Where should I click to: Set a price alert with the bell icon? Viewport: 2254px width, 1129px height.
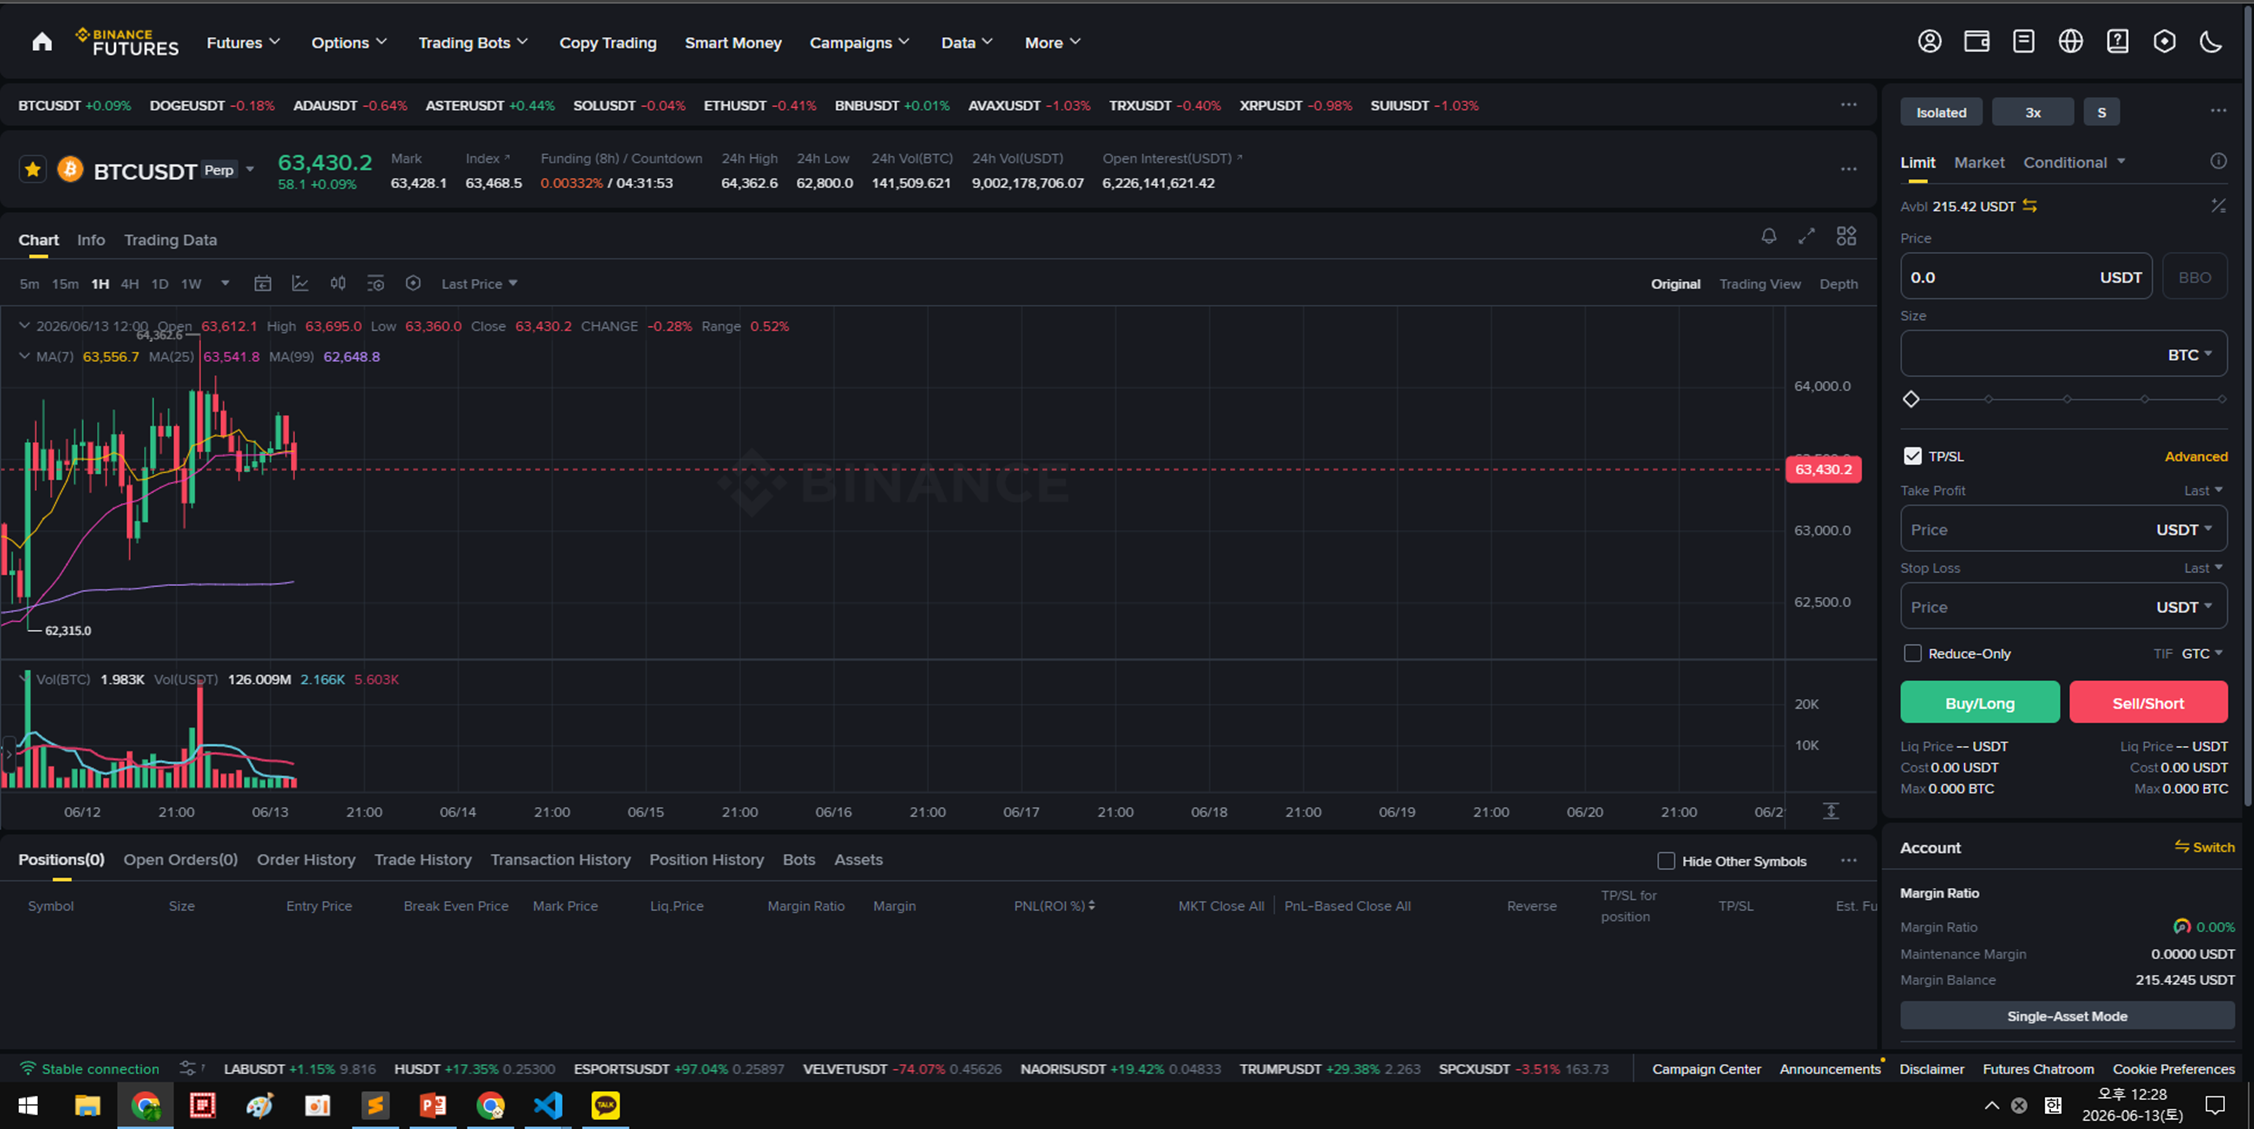1769,236
